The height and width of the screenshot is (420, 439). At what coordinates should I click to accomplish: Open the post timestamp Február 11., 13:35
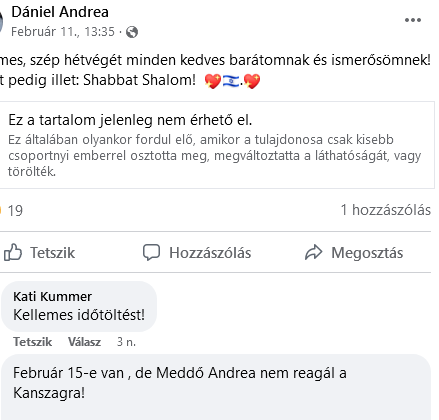[x=63, y=32]
